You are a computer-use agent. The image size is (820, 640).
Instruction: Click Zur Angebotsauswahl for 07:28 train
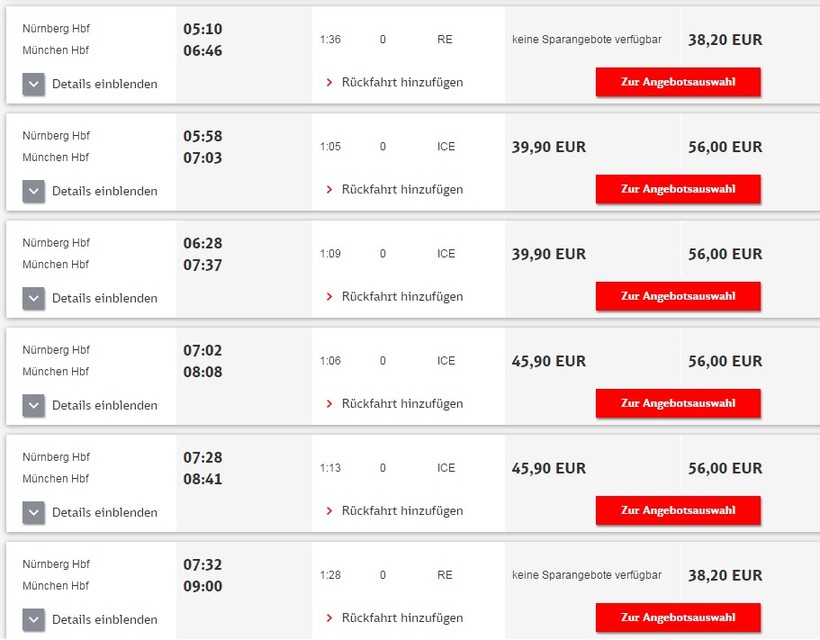[678, 510]
